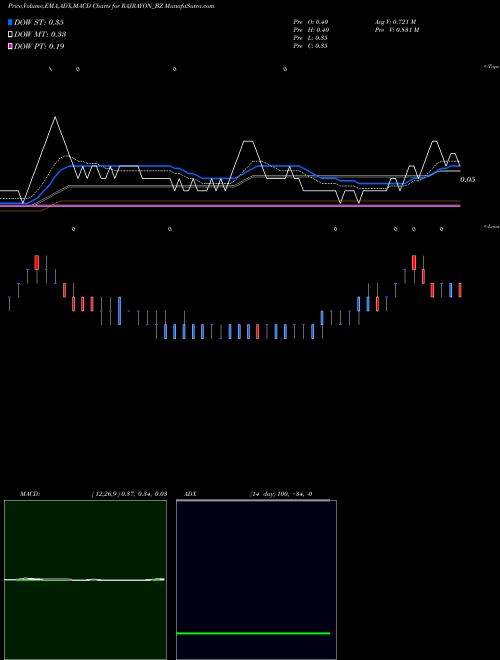Click the chart title text at top
The image size is (500, 660).
pyautogui.click(x=111, y=6)
